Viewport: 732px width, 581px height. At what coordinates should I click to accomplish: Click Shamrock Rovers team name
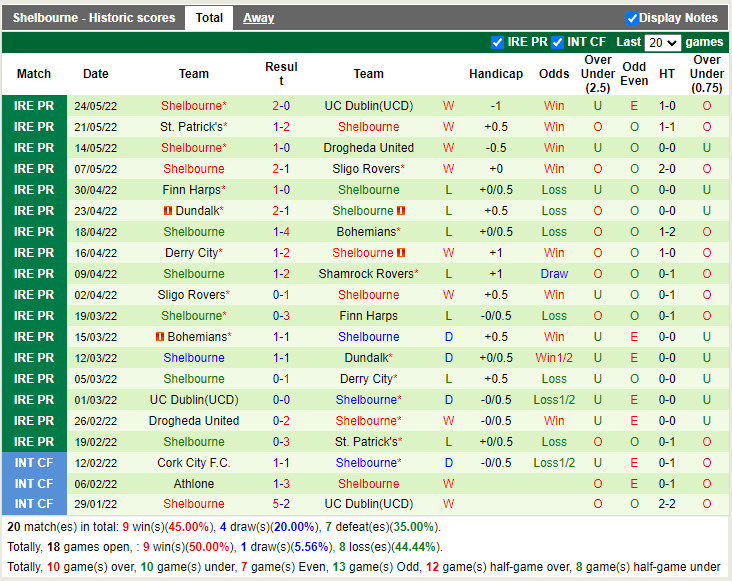click(x=368, y=274)
